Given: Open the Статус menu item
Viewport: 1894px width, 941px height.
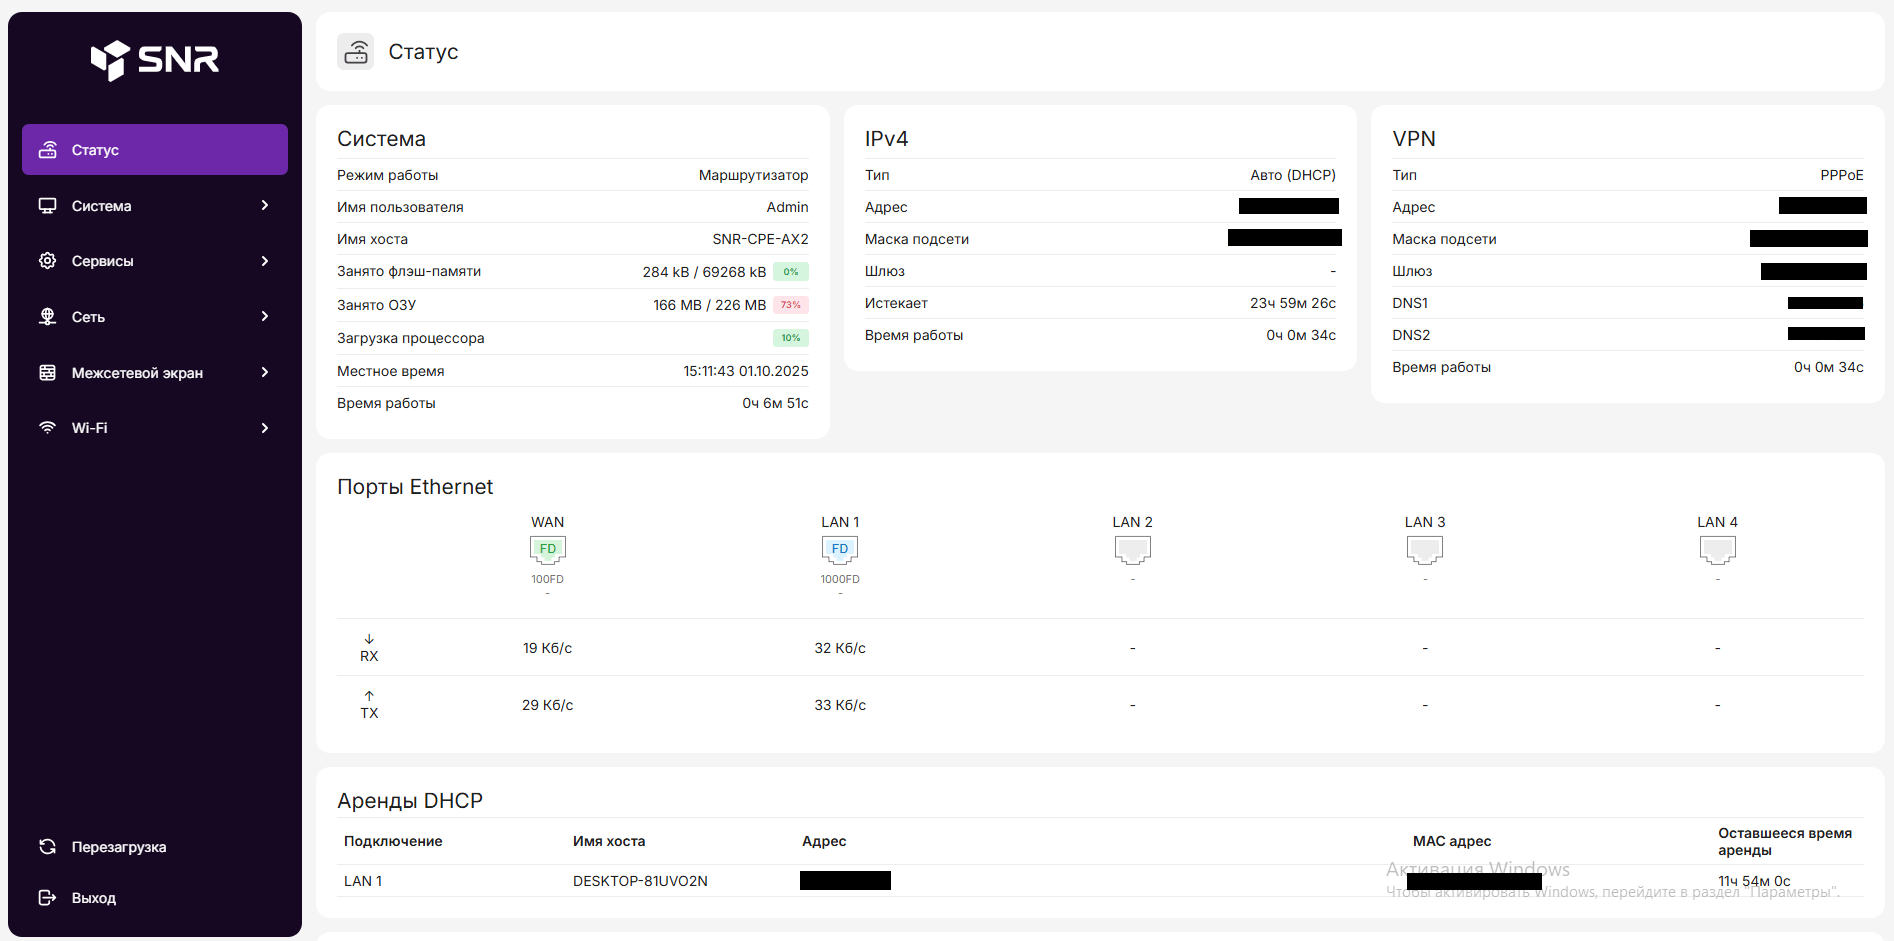Looking at the screenshot, I should point(155,150).
